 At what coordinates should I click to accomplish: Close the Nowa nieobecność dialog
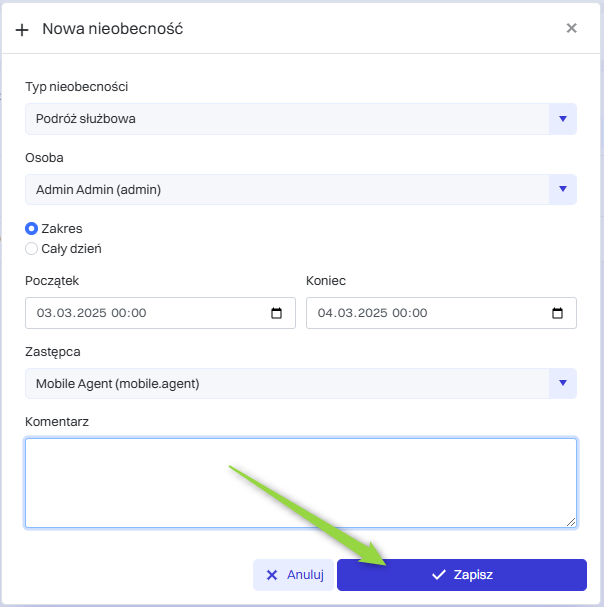pyautogui.click(x=572, y=28)
